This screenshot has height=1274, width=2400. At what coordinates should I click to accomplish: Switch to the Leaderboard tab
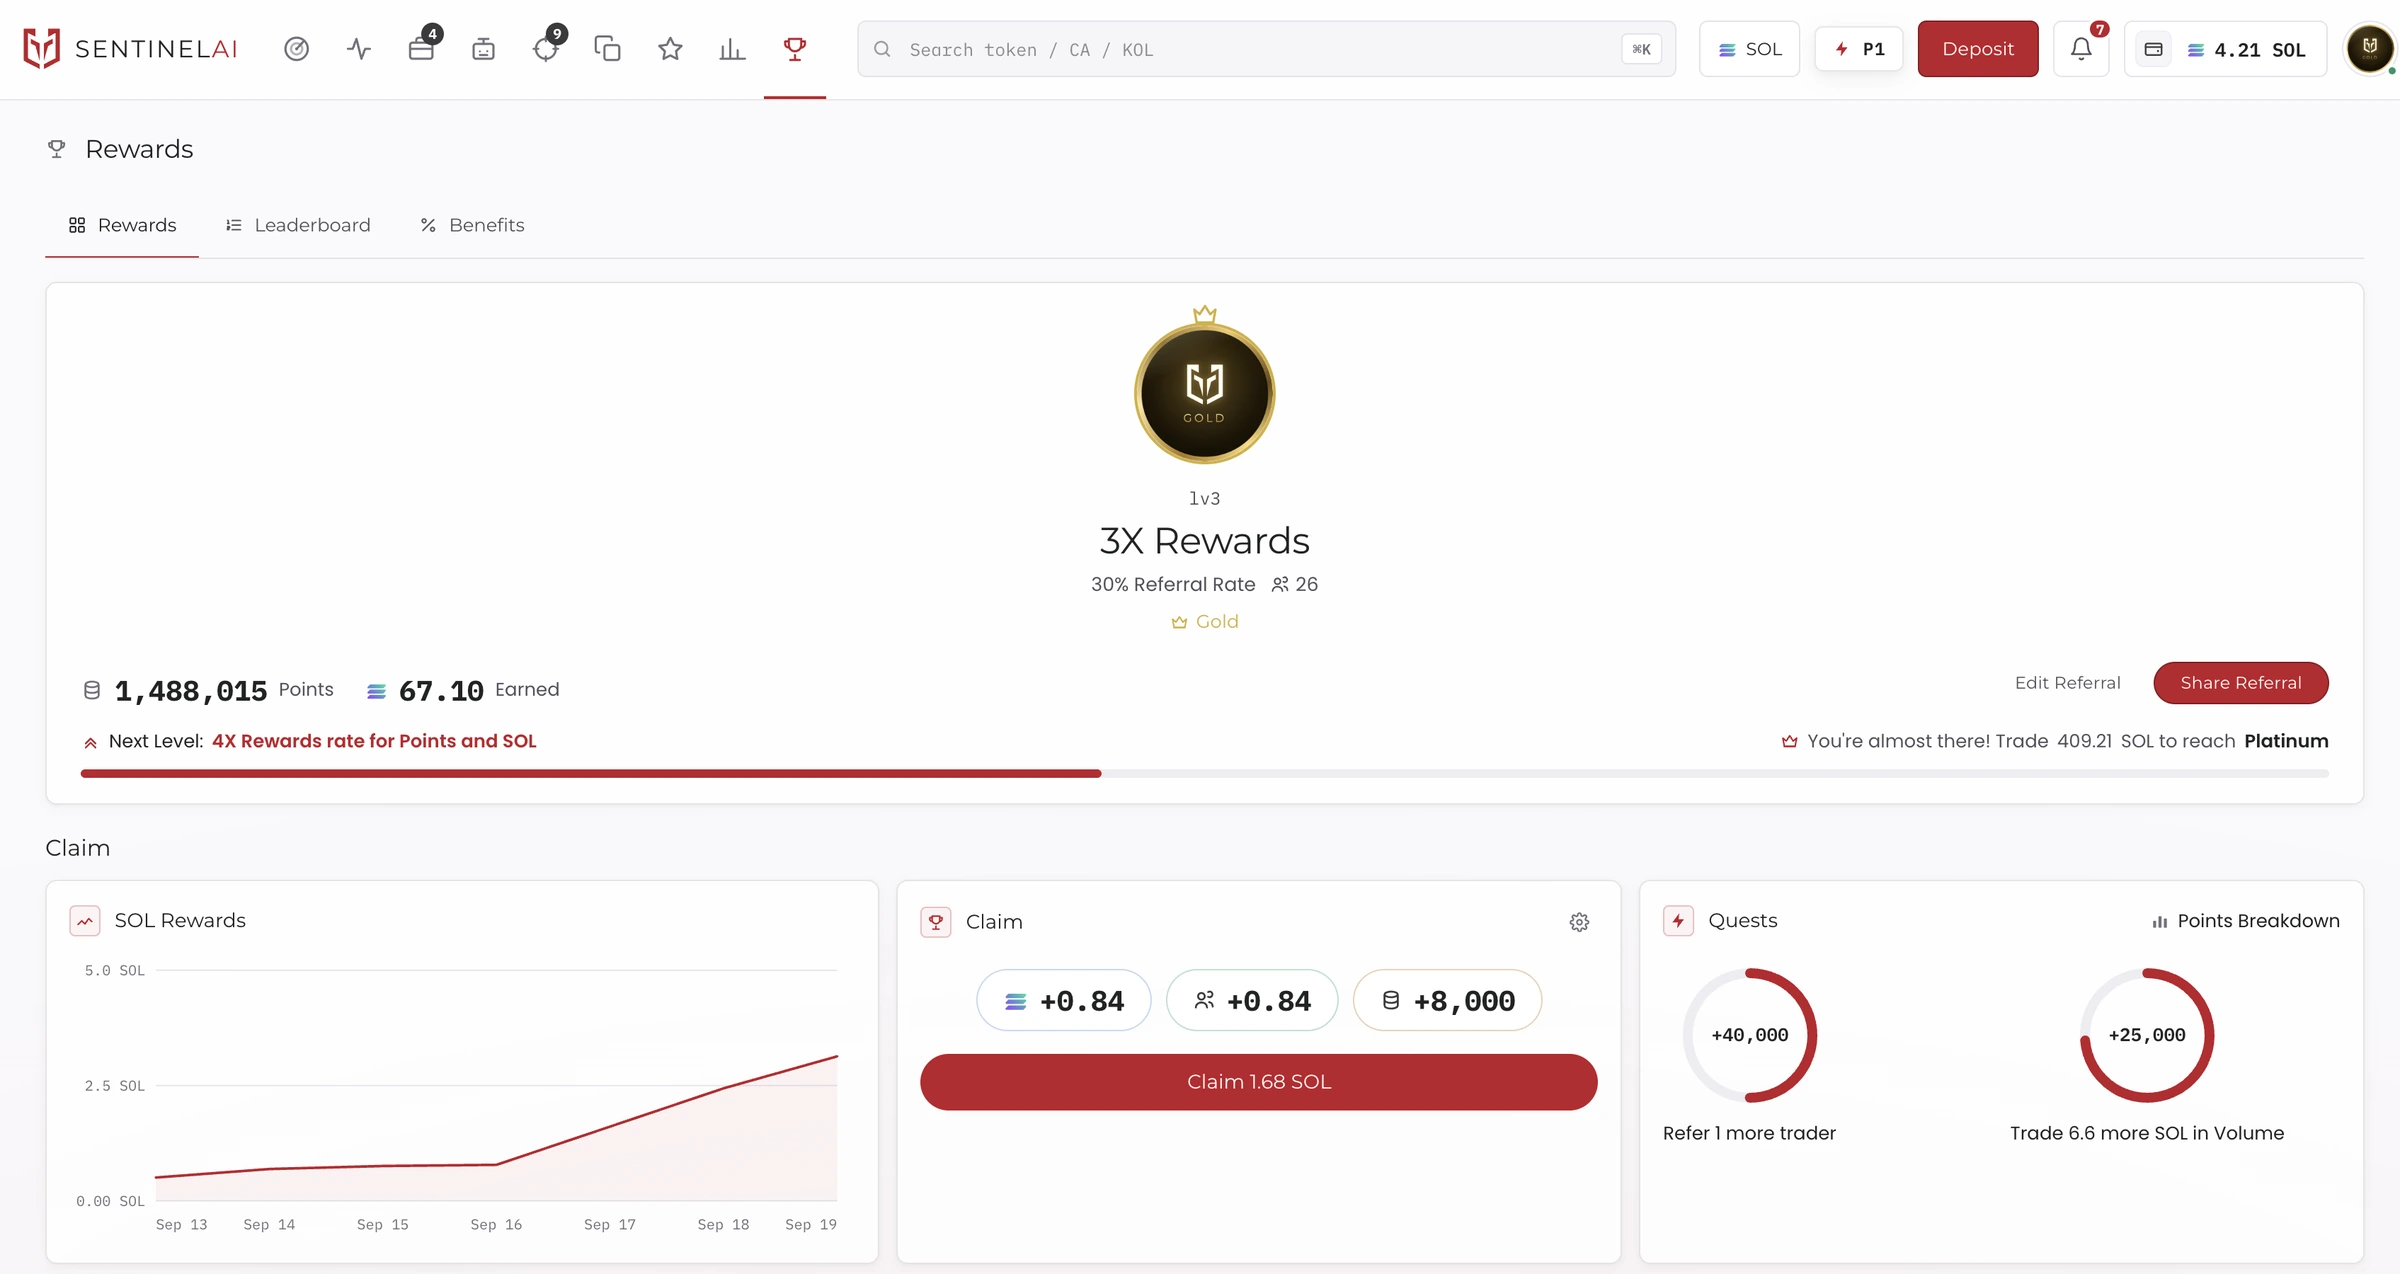298,225
